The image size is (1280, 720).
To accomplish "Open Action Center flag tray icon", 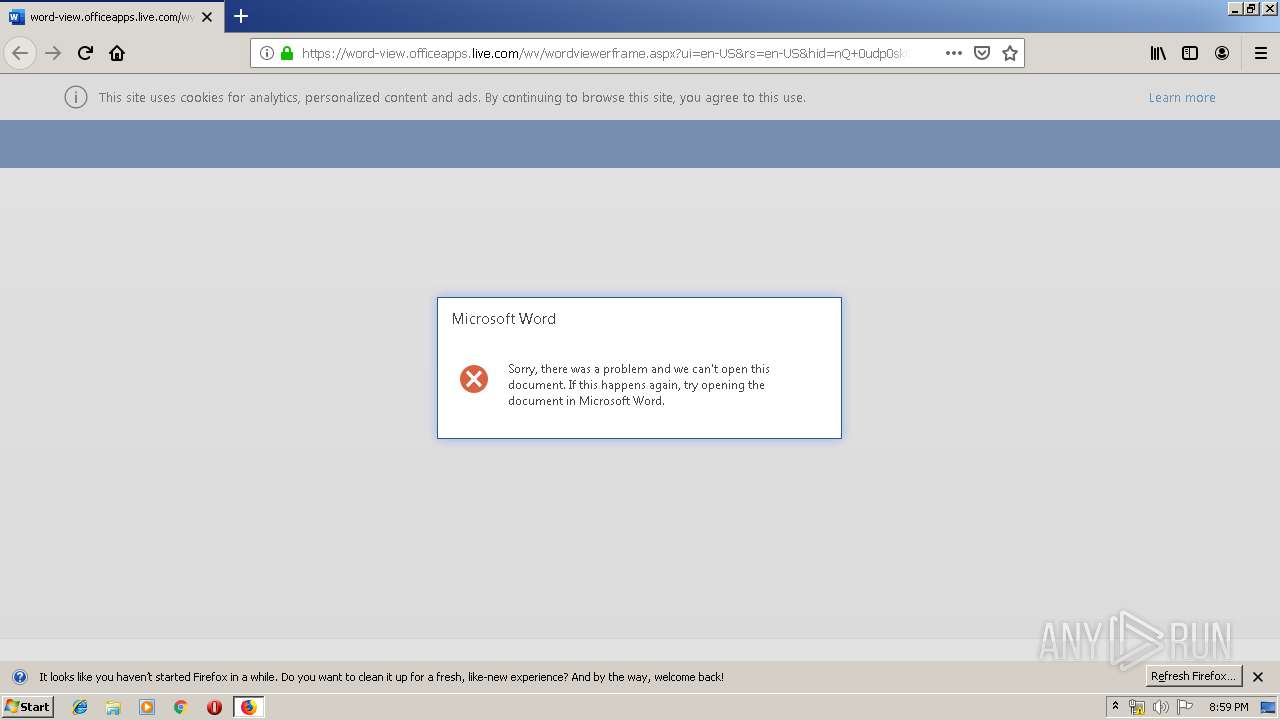I will pyautogui.click(x=1185, y=707).
